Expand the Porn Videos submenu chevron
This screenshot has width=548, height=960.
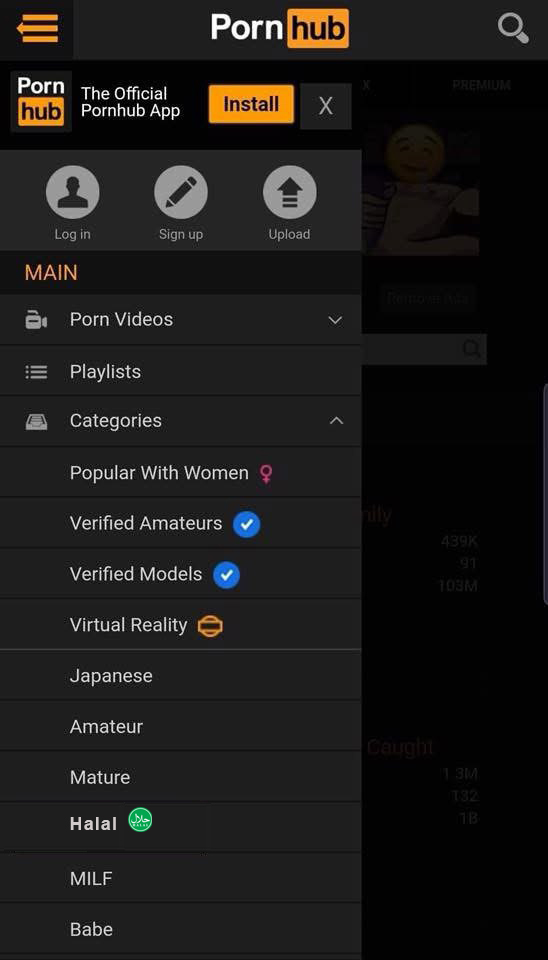tap(335, 320)
